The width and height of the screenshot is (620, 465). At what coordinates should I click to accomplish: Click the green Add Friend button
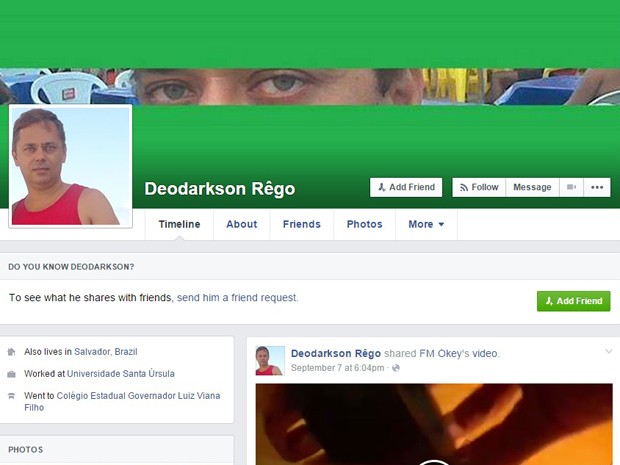[x=573, y=301]
